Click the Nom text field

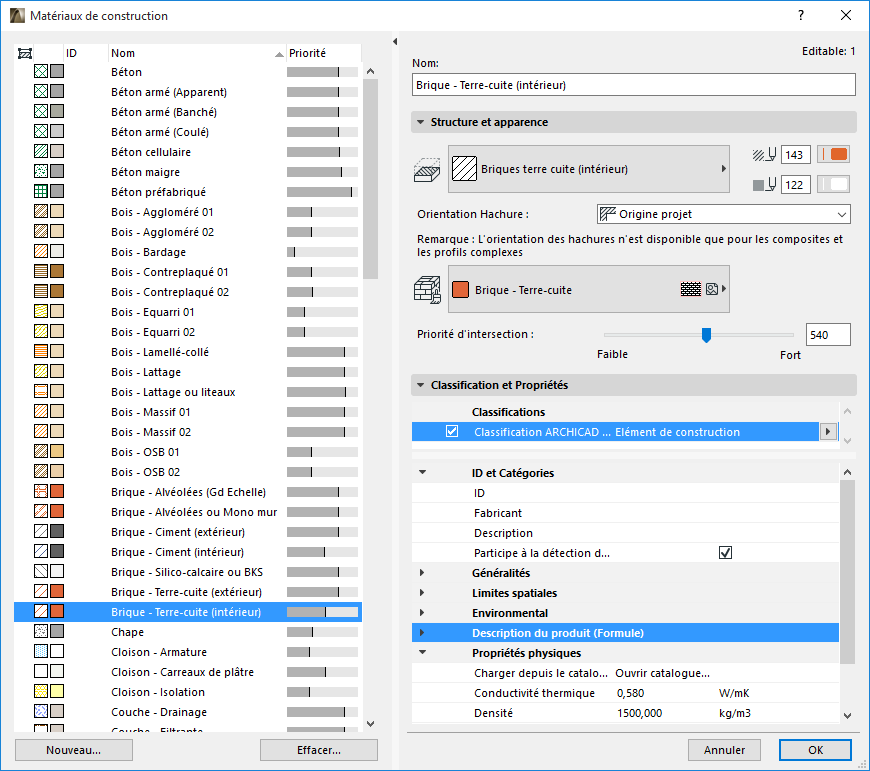pyautogui.click(x=634, y=85)
